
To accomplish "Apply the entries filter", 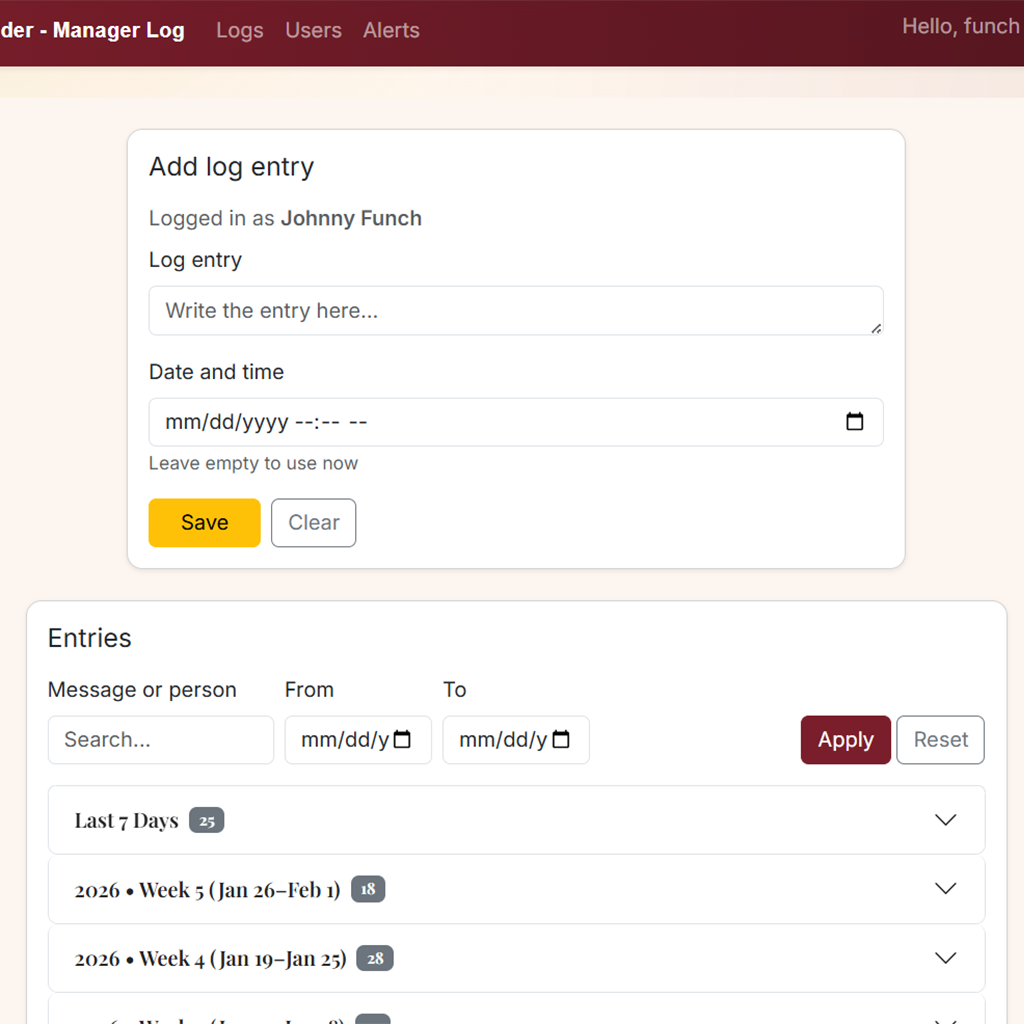I will 845,740.
